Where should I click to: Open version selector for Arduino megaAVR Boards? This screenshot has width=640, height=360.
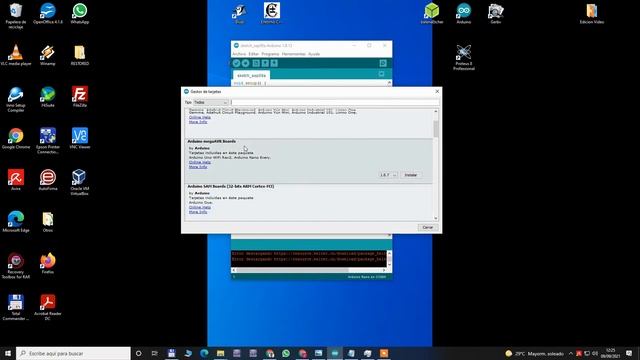pos(388,175)
